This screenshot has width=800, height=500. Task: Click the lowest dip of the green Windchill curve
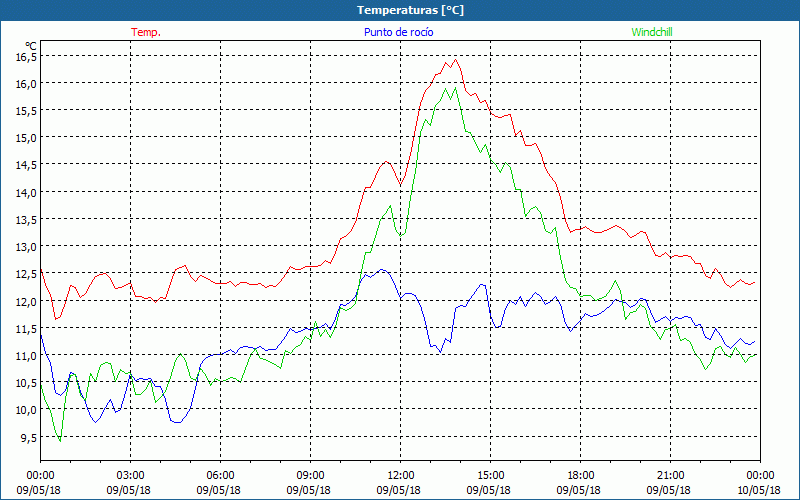point(60,440)
